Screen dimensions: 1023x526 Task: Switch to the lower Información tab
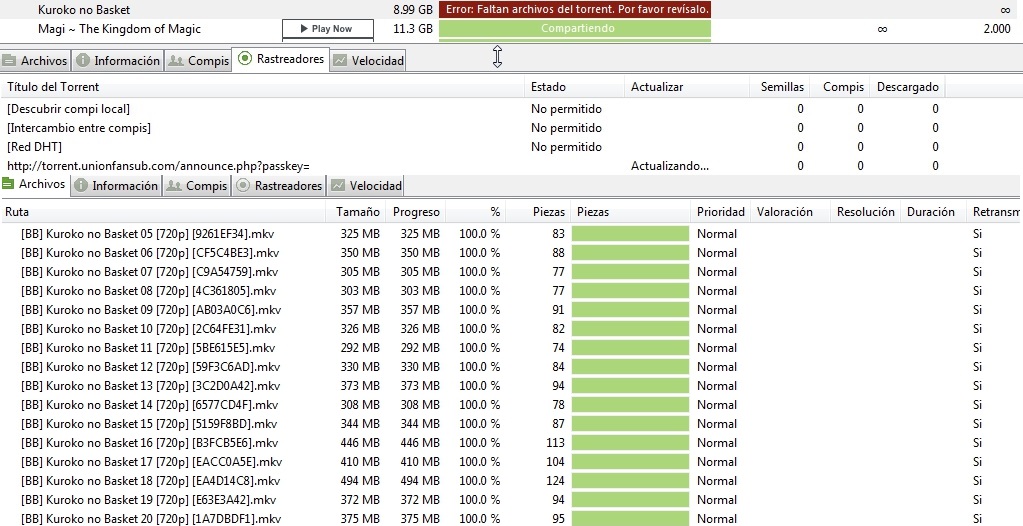pos(115,185)
